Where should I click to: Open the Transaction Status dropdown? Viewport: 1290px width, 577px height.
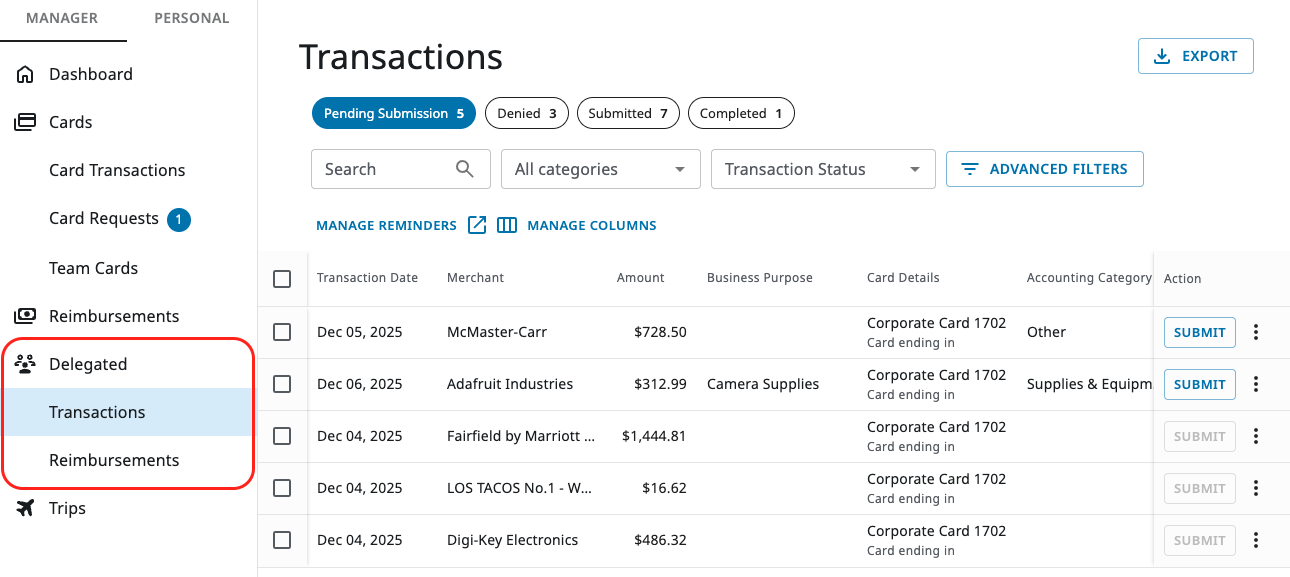click(822, 169)
